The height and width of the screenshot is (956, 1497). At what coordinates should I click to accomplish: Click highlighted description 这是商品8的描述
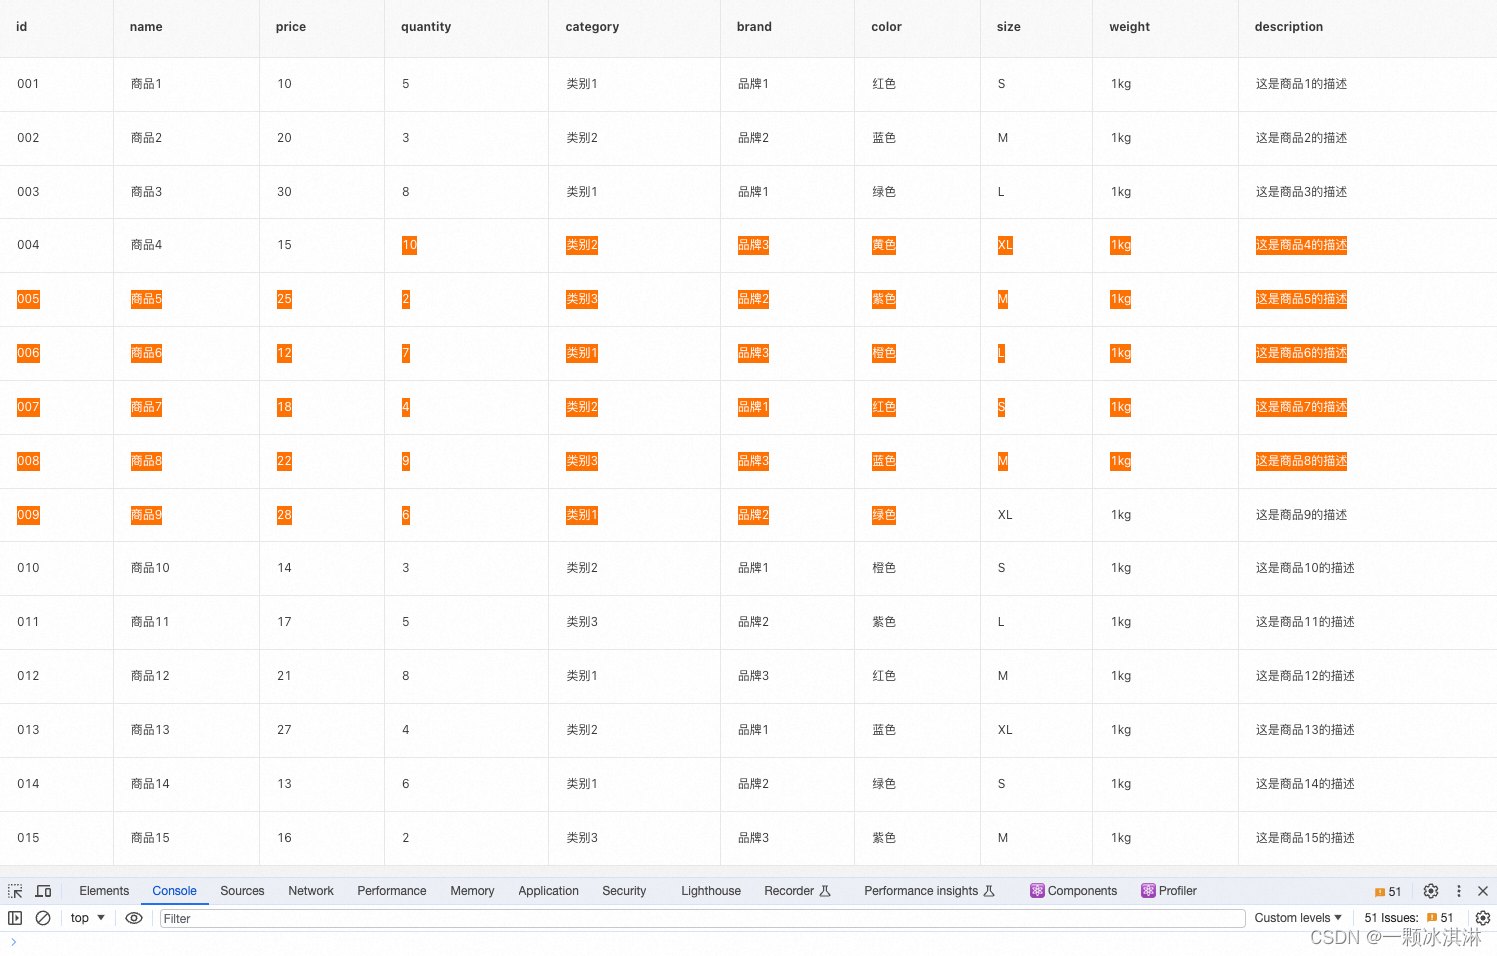[x=1301, y=461]
